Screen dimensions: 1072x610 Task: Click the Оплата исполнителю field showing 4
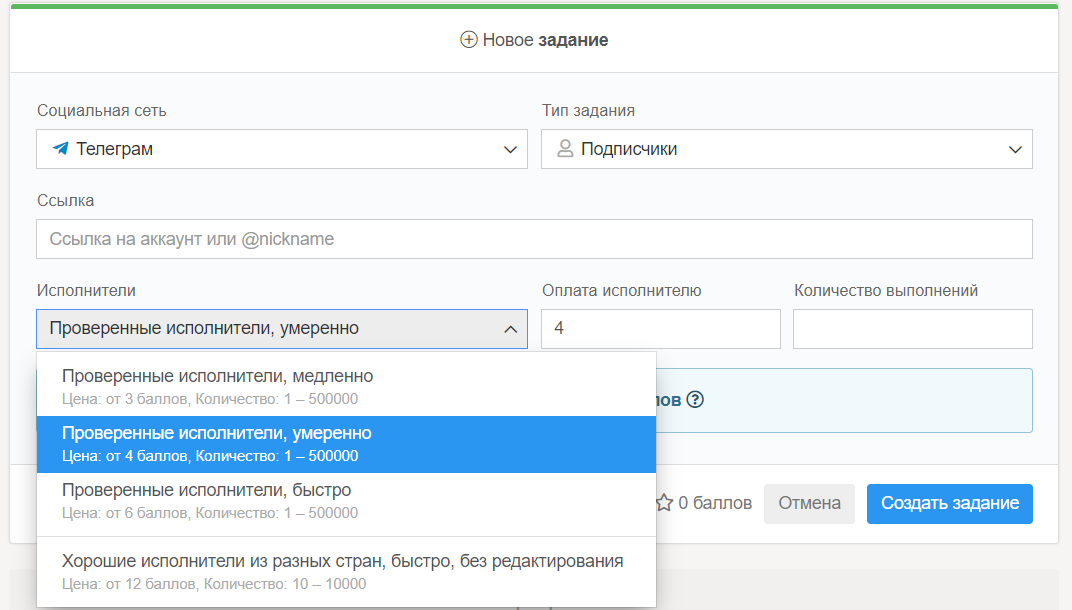pos(660,329)
